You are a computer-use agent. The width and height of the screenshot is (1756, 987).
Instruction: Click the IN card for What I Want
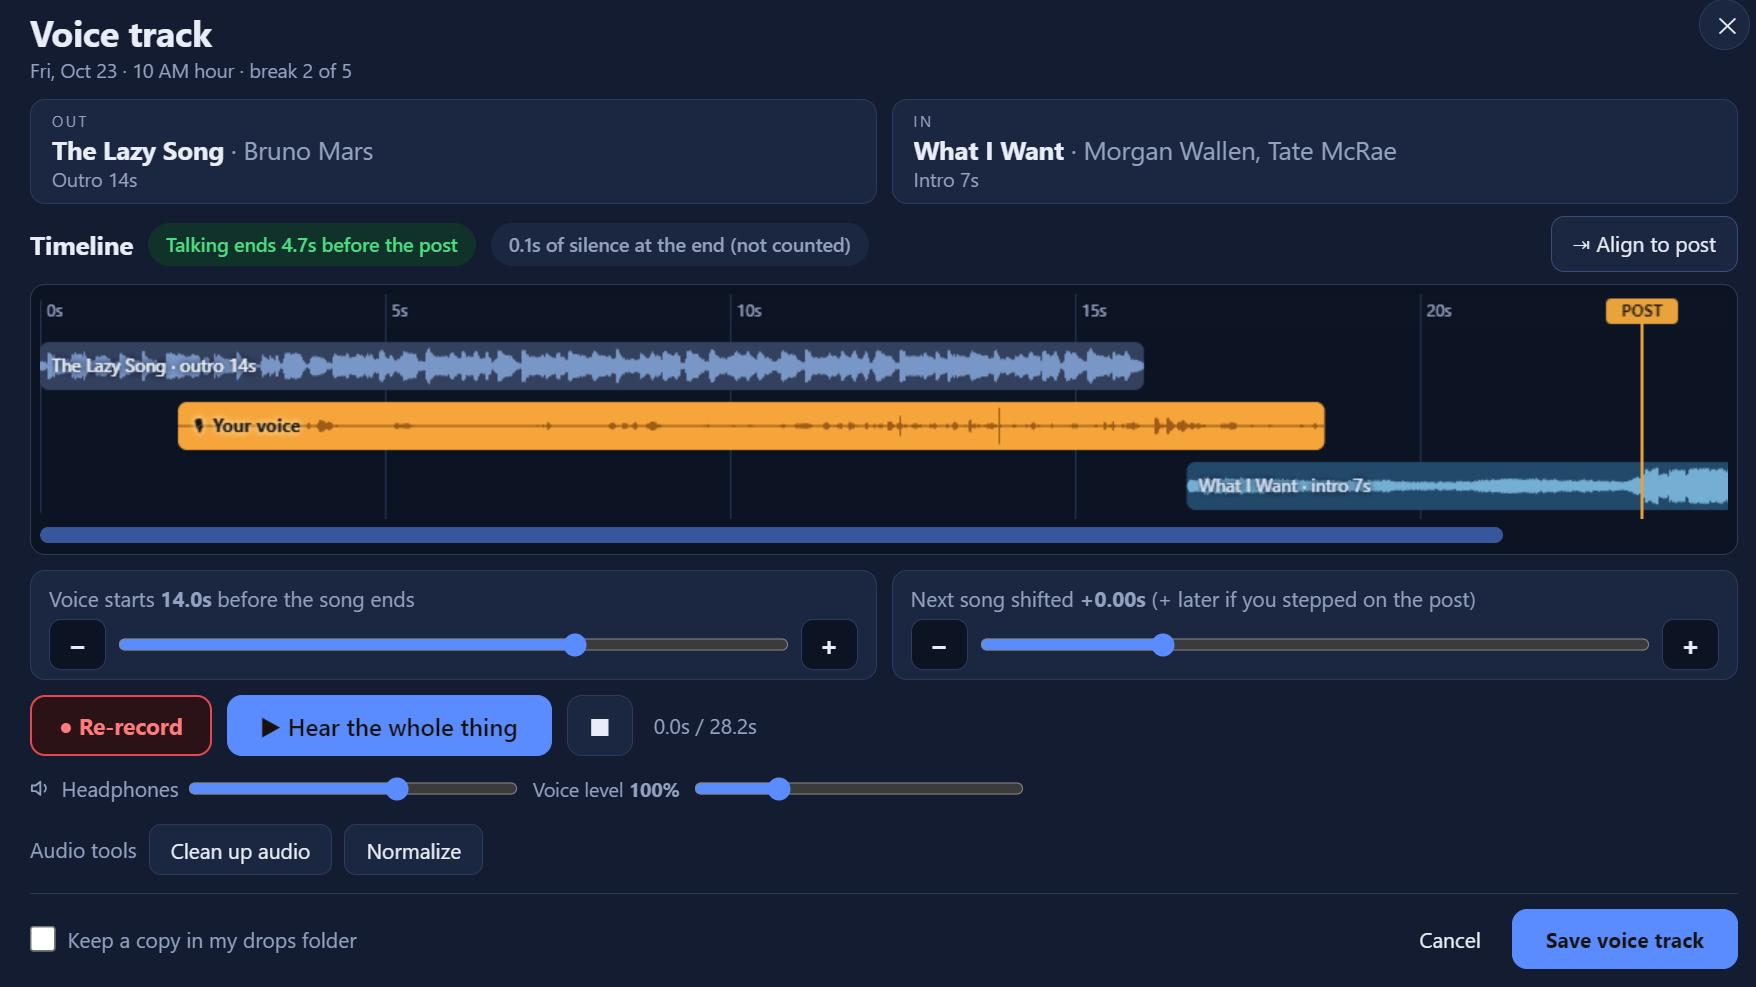click(x=1314, y=151)
